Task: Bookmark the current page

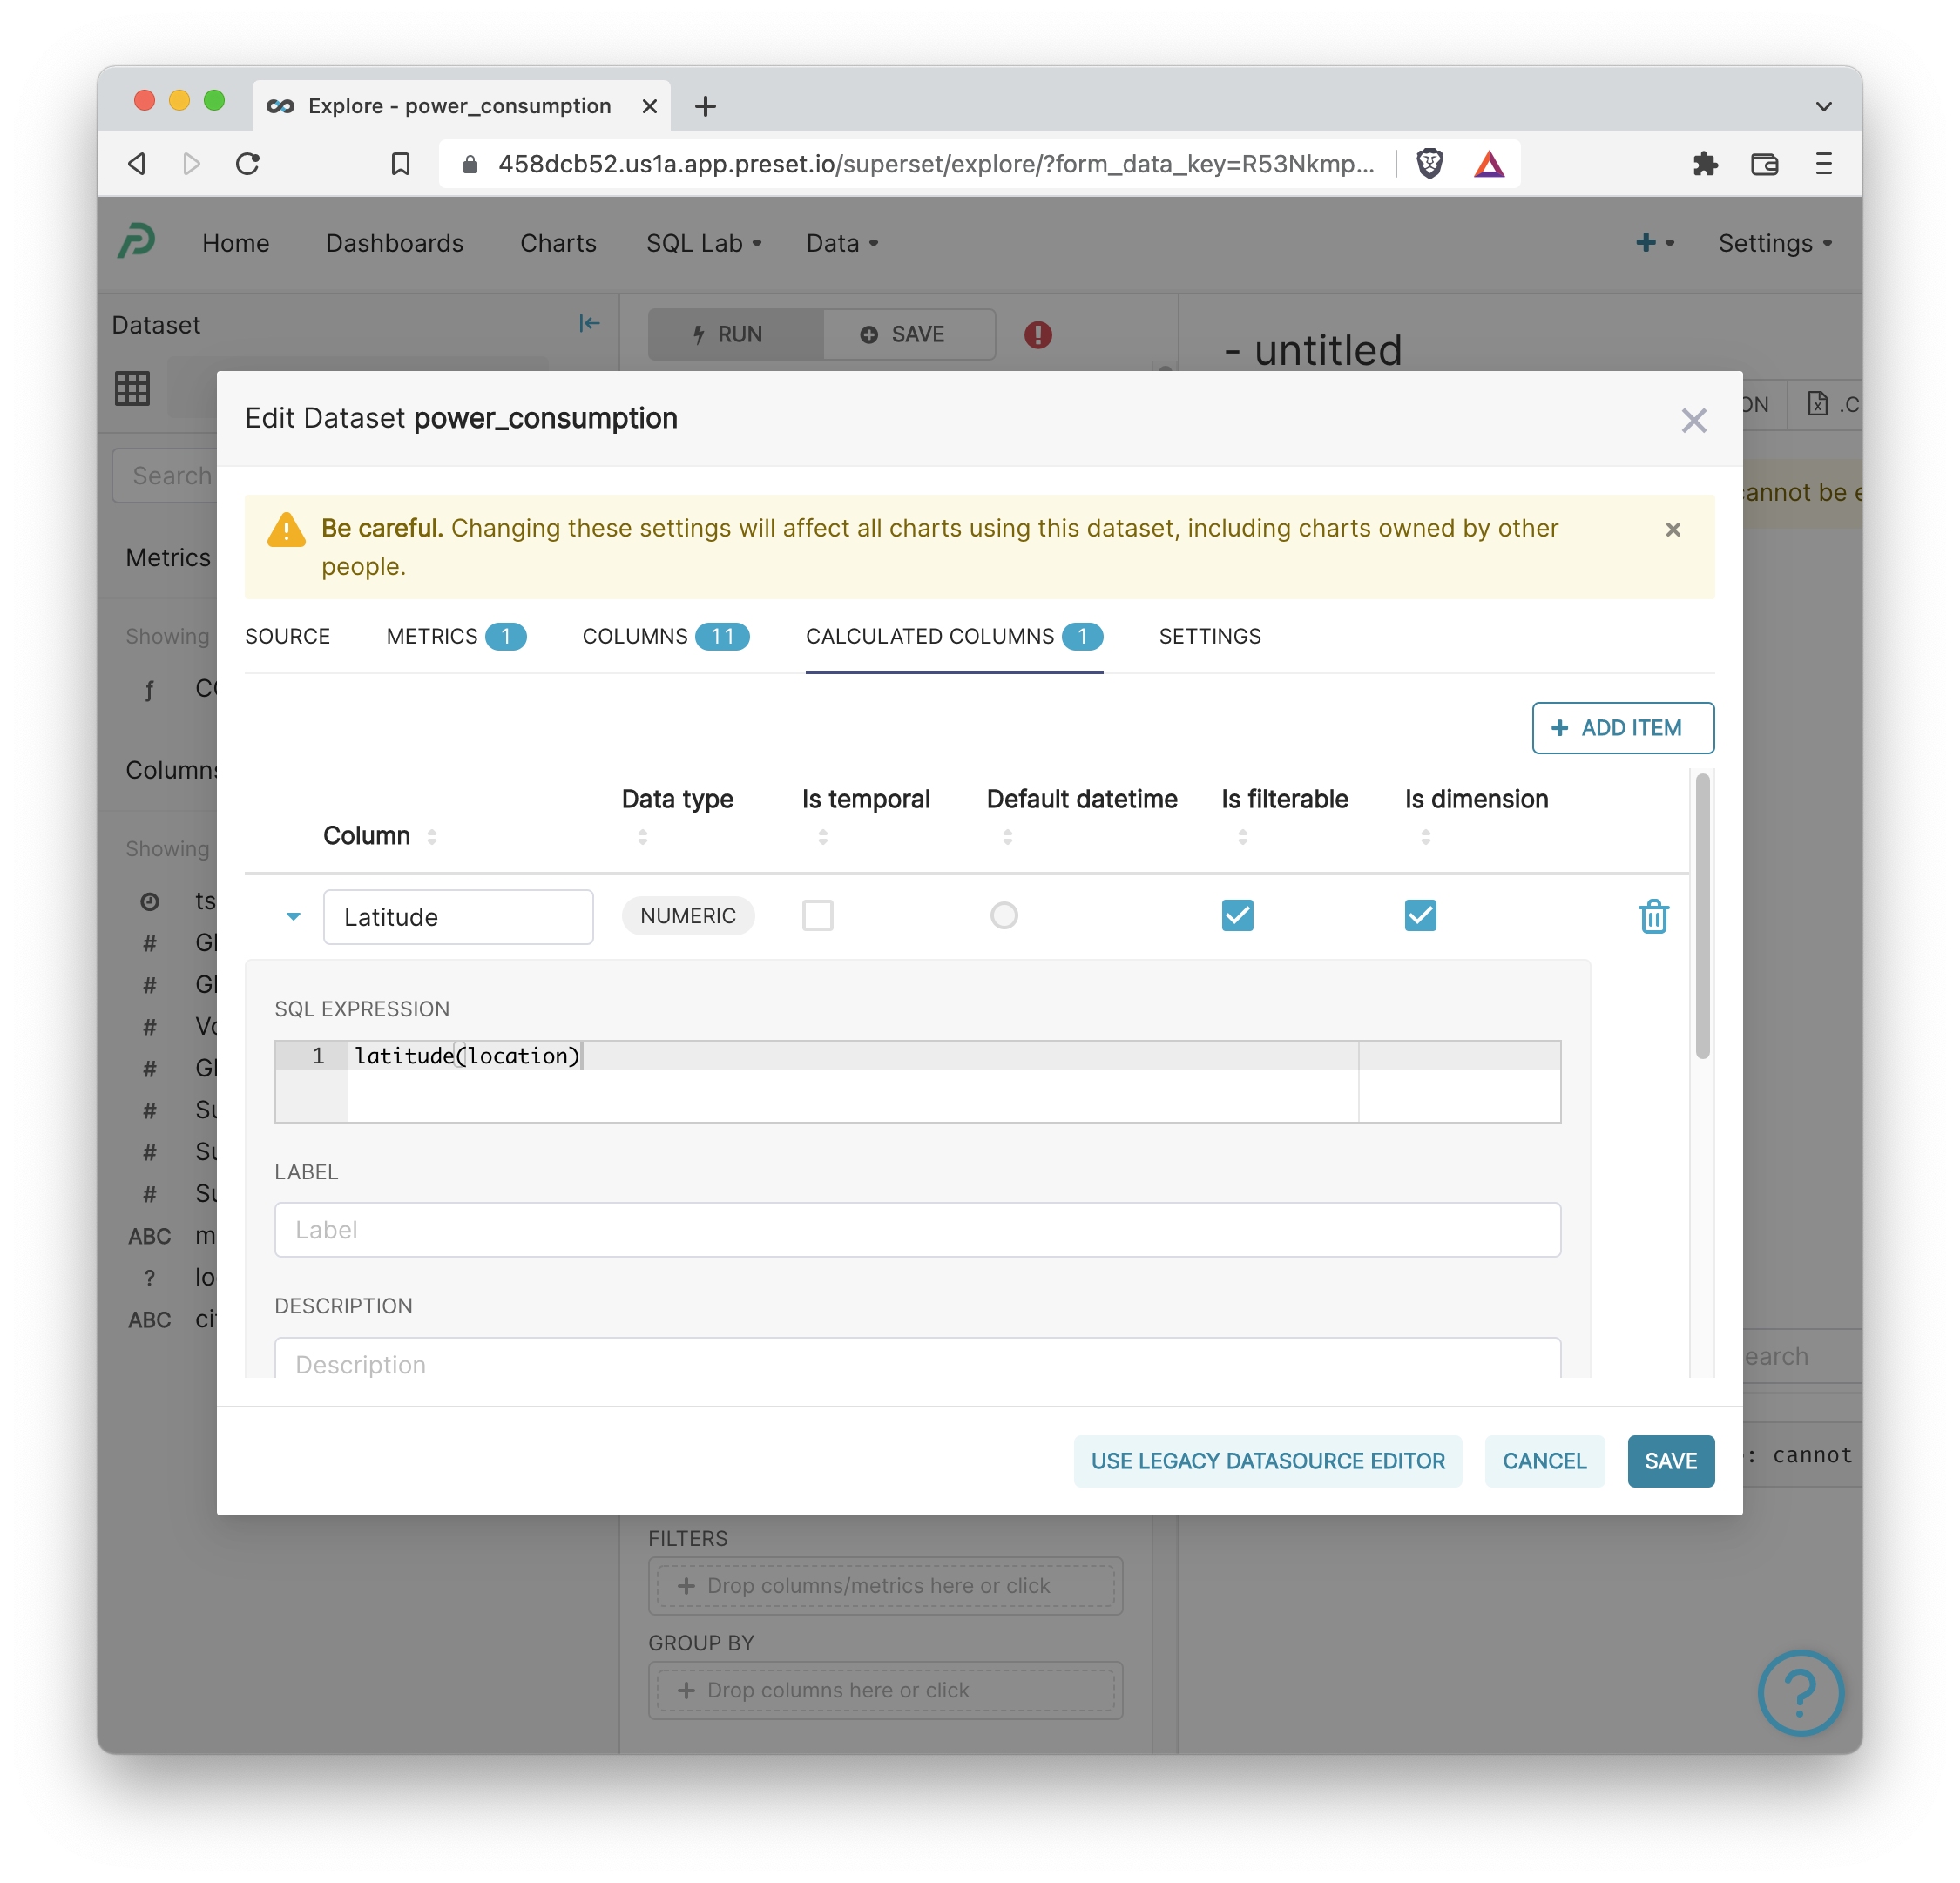Action: [400, 164]
